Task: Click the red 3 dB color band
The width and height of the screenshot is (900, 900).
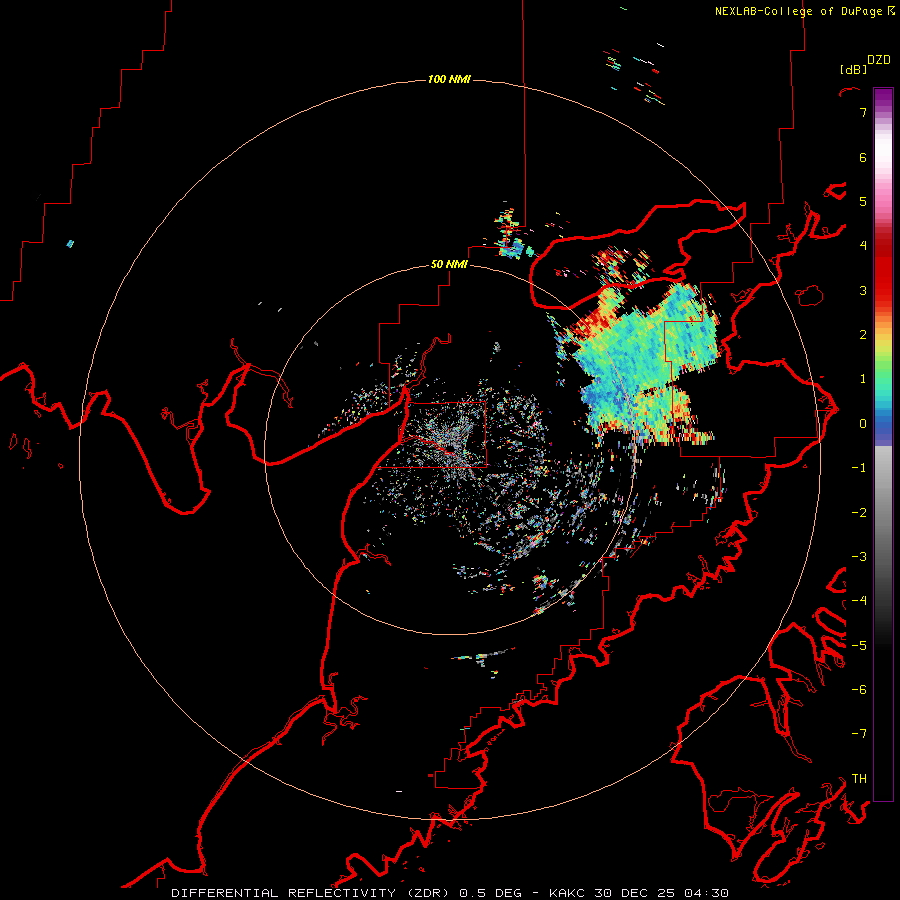Action: [883, 290]
